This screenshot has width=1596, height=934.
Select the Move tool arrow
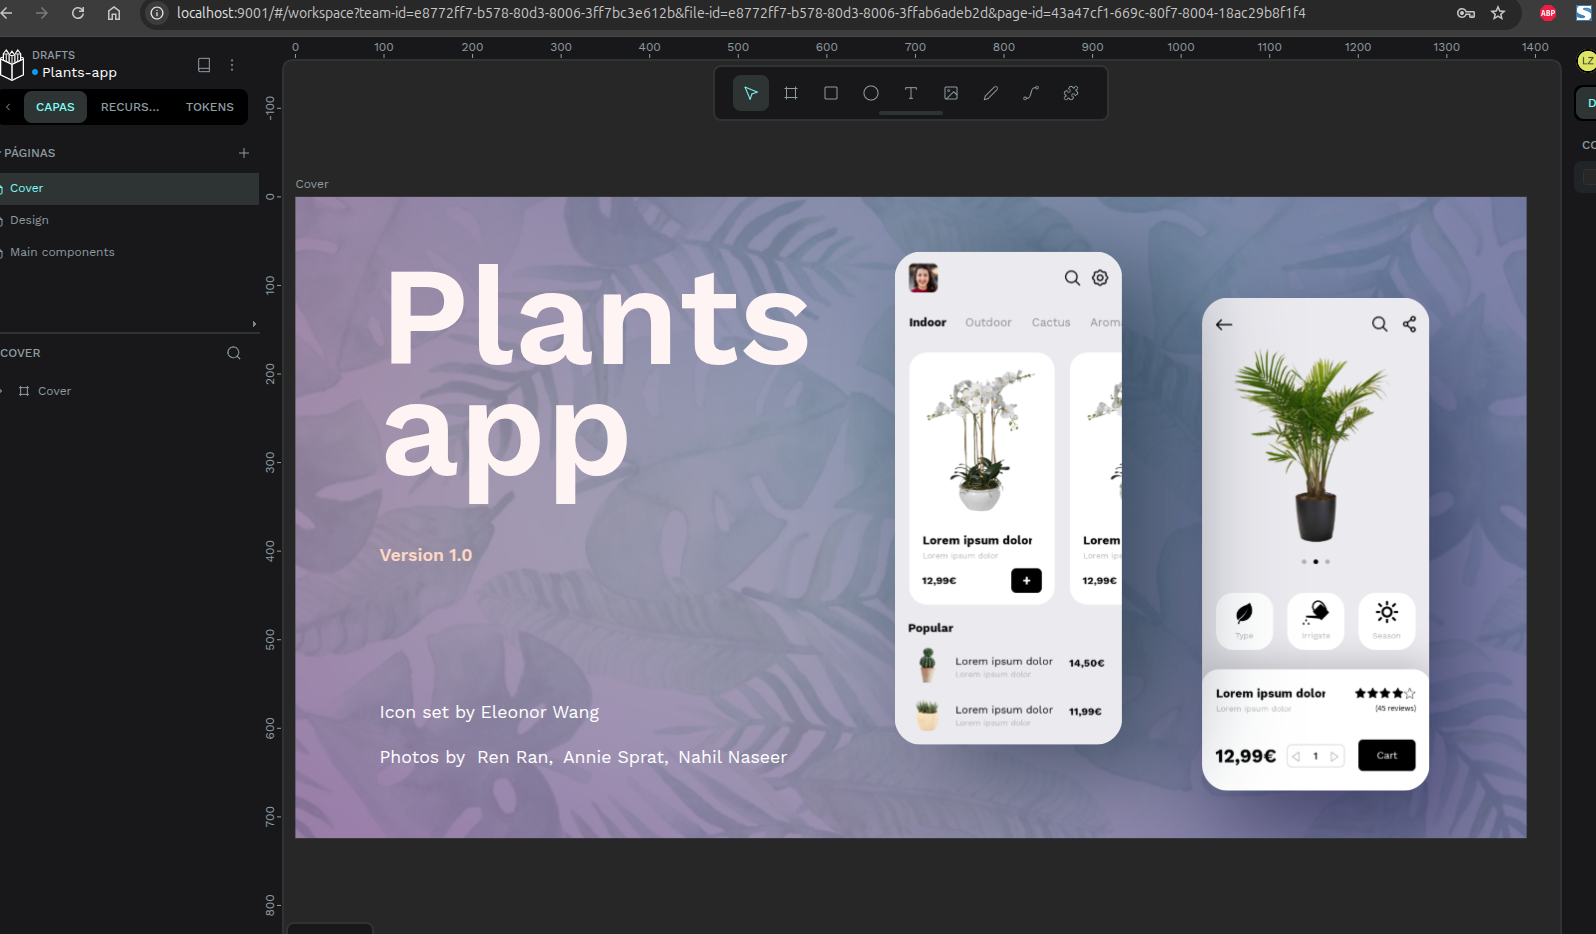[x=750, y=93]
